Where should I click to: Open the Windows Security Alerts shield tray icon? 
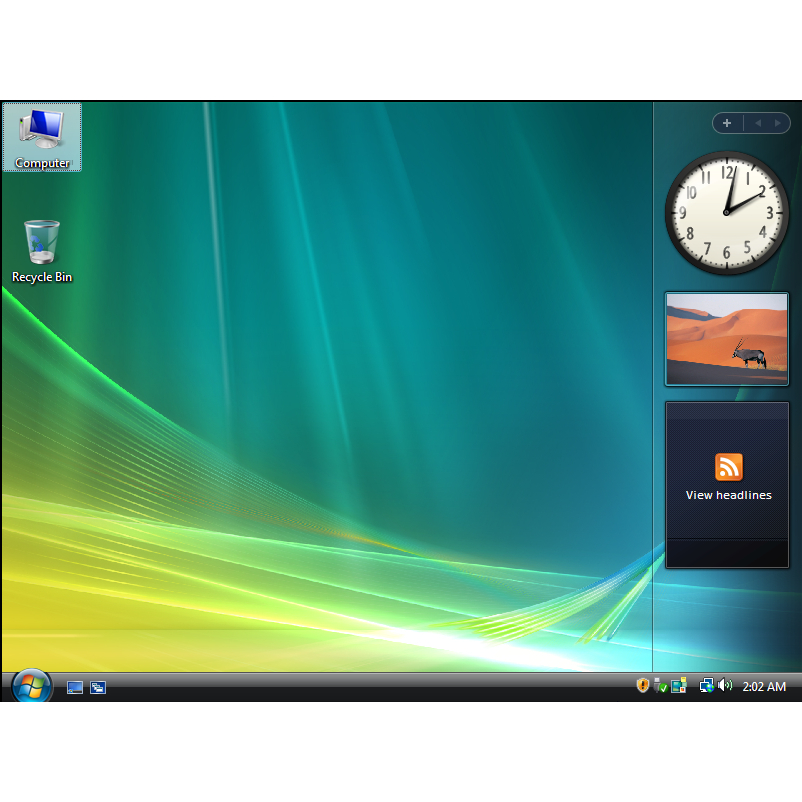(x=642, y=685)
